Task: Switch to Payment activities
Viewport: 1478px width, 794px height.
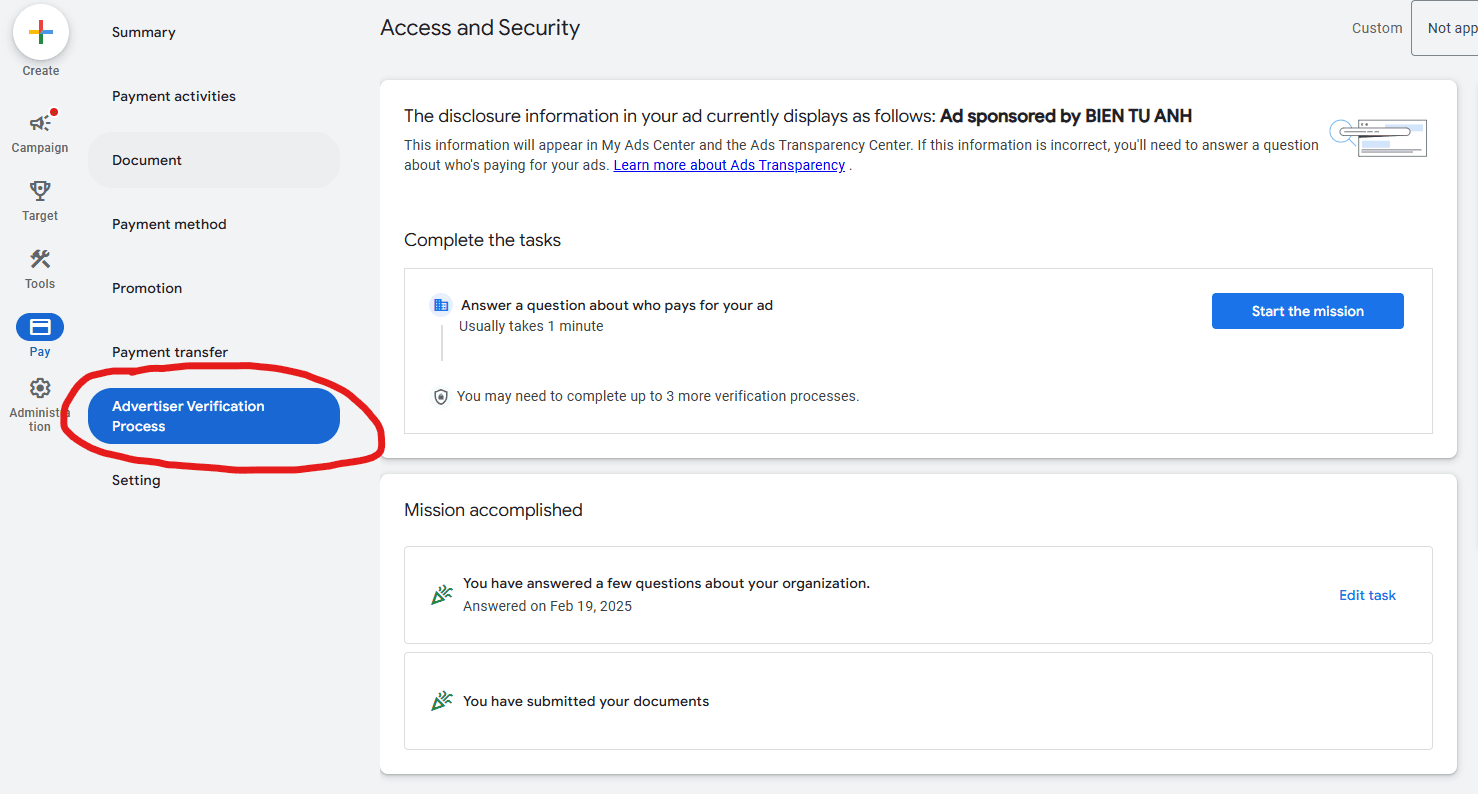Action: [173, 96]
